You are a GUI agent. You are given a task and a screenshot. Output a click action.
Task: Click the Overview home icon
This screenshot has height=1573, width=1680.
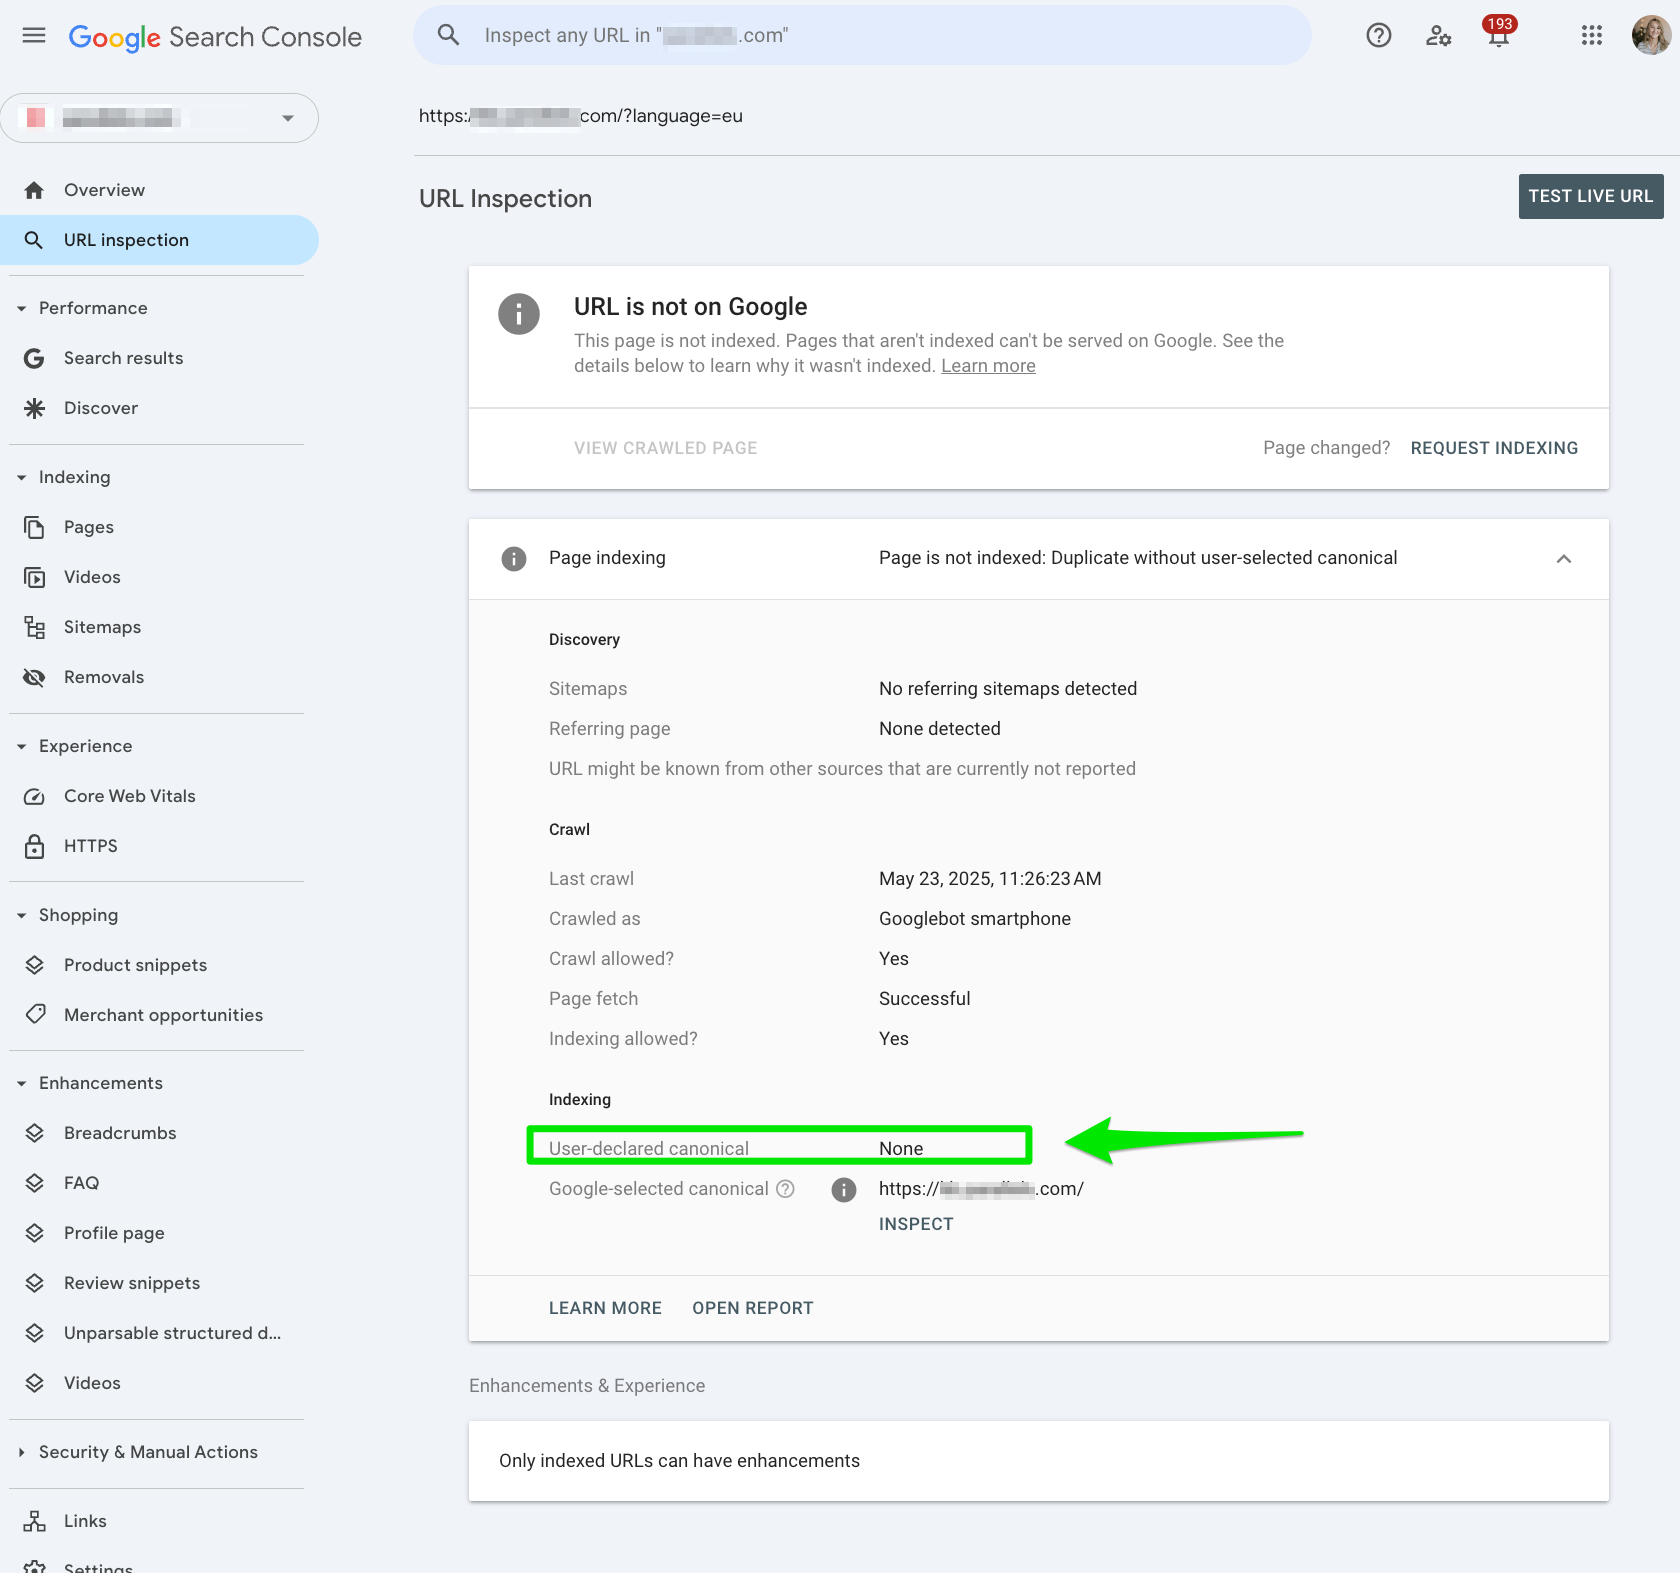34,190
